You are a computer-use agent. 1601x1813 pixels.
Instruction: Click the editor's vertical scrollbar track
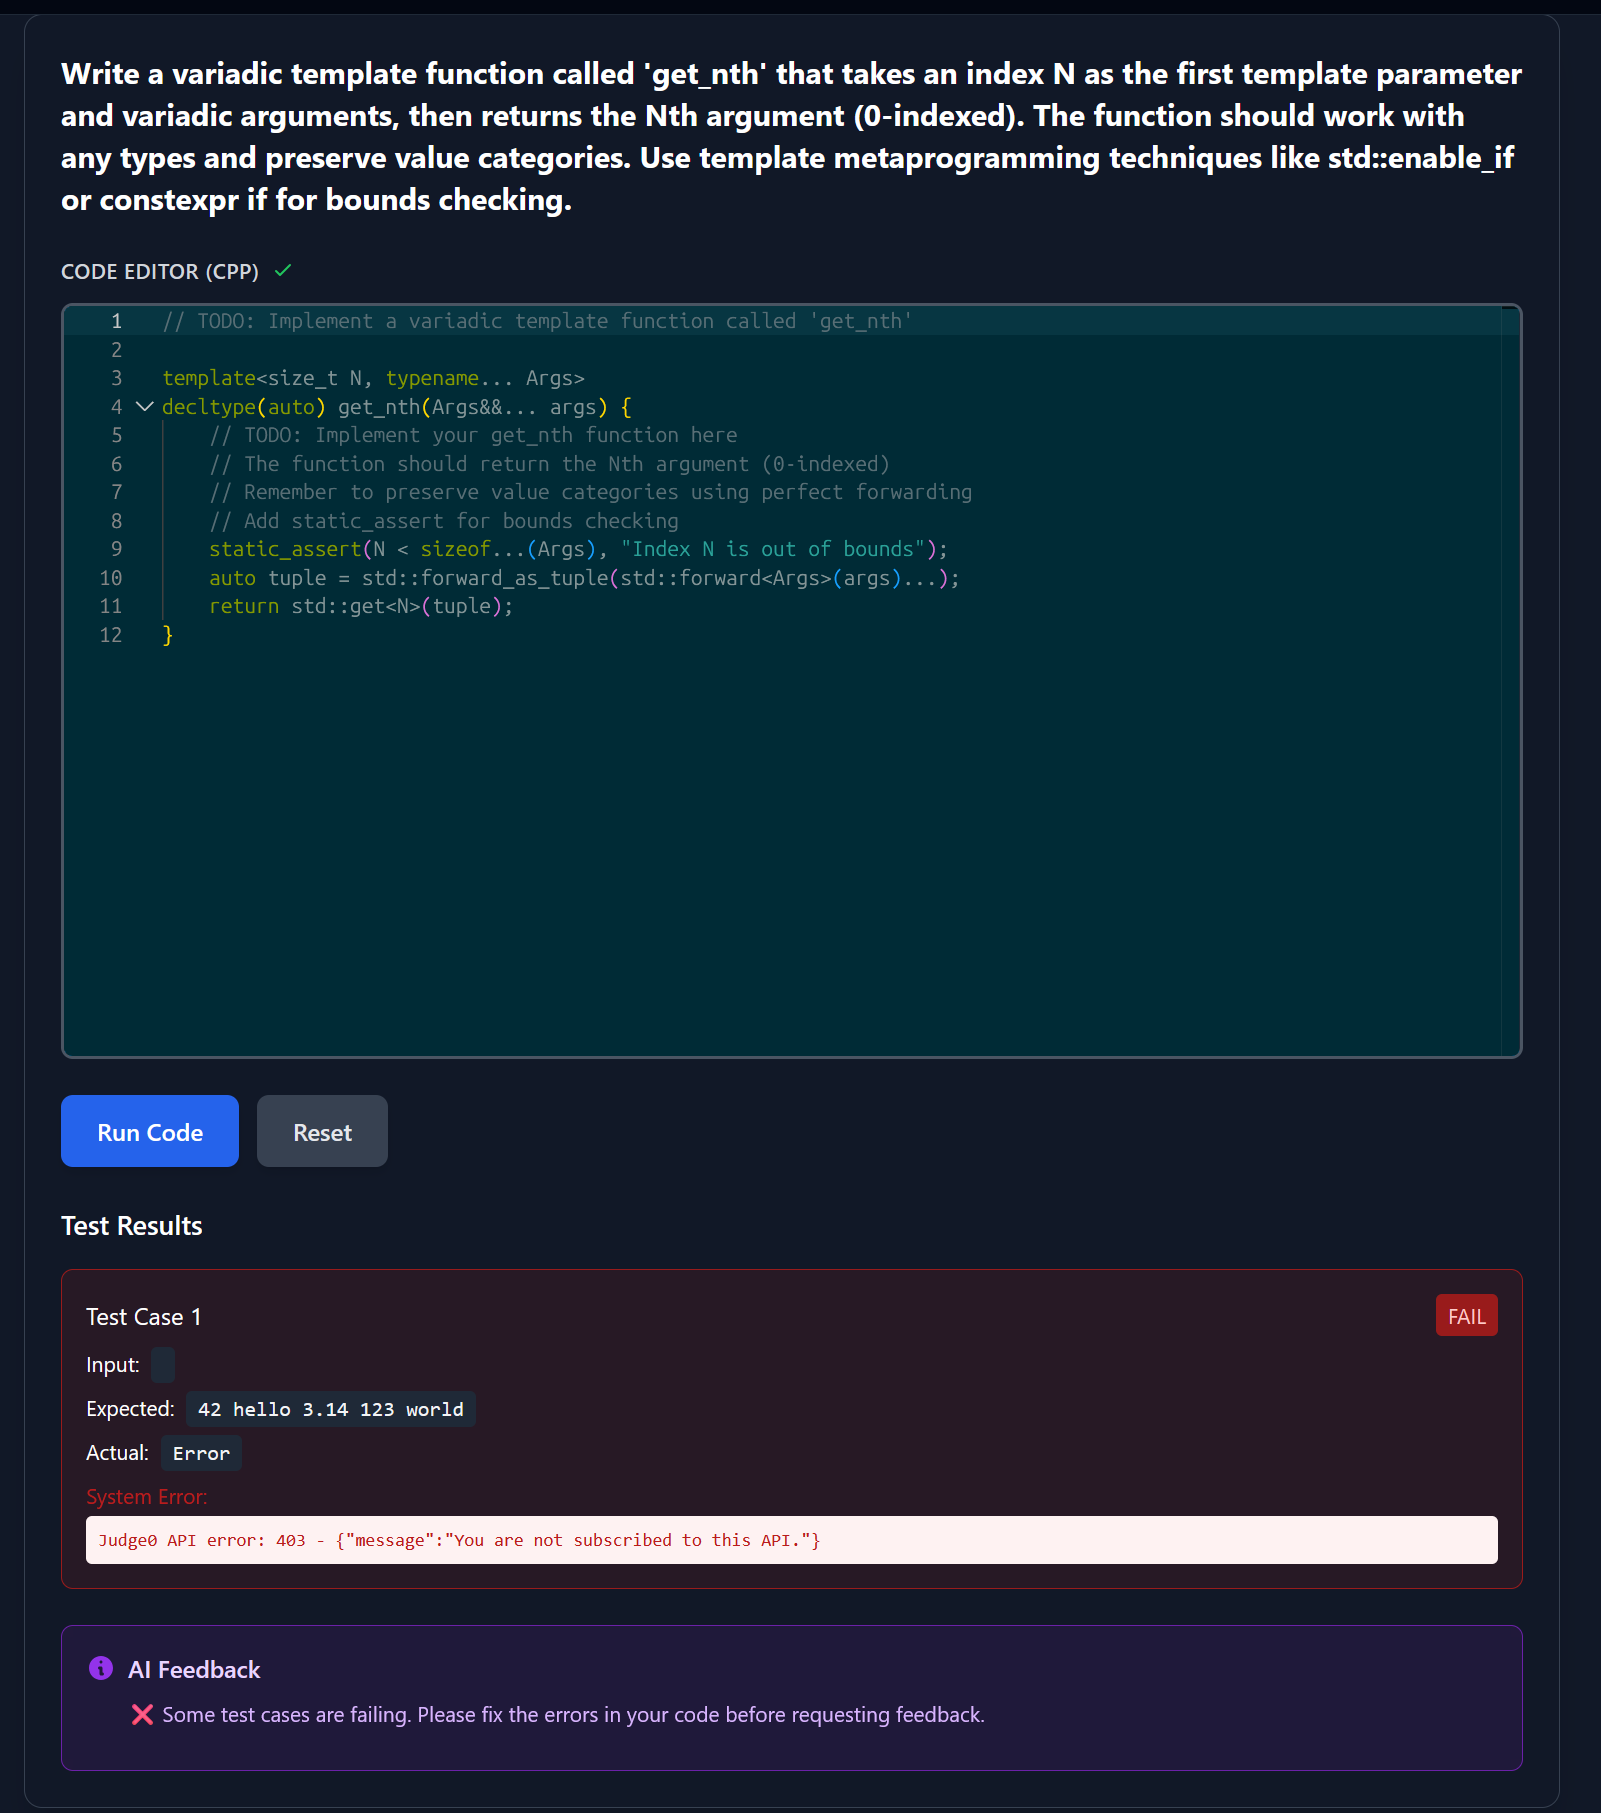[x=1510, y=680]
